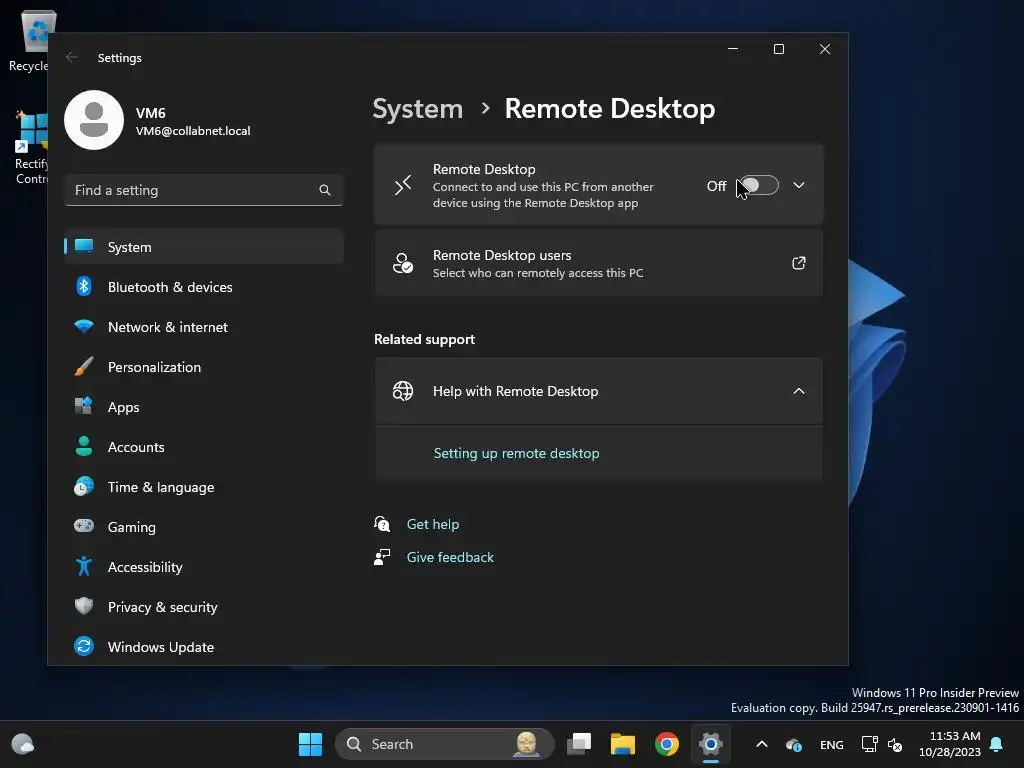Collapse the Help with Remote Desktop section
Viewport: 1024px width, 768px height.
click(x=799, y=391)
